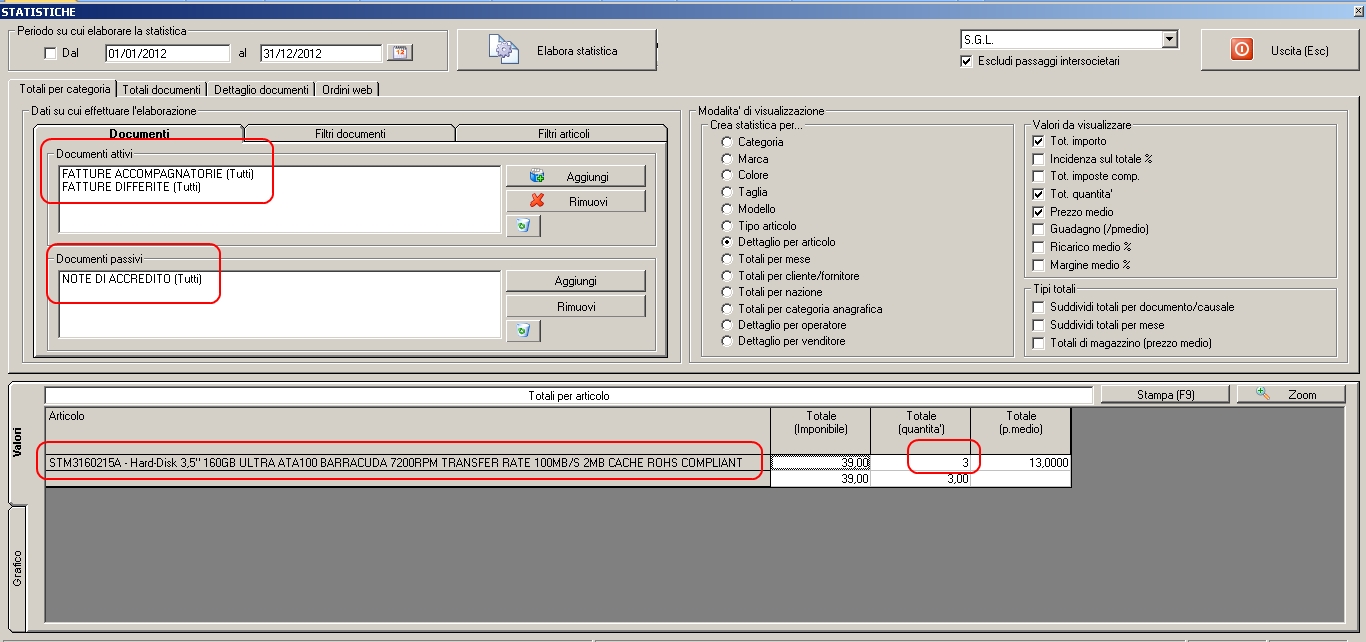1366x642 pixels.
Task: Check Suddividi totali per documento/causale
Action: (1039, 307)
